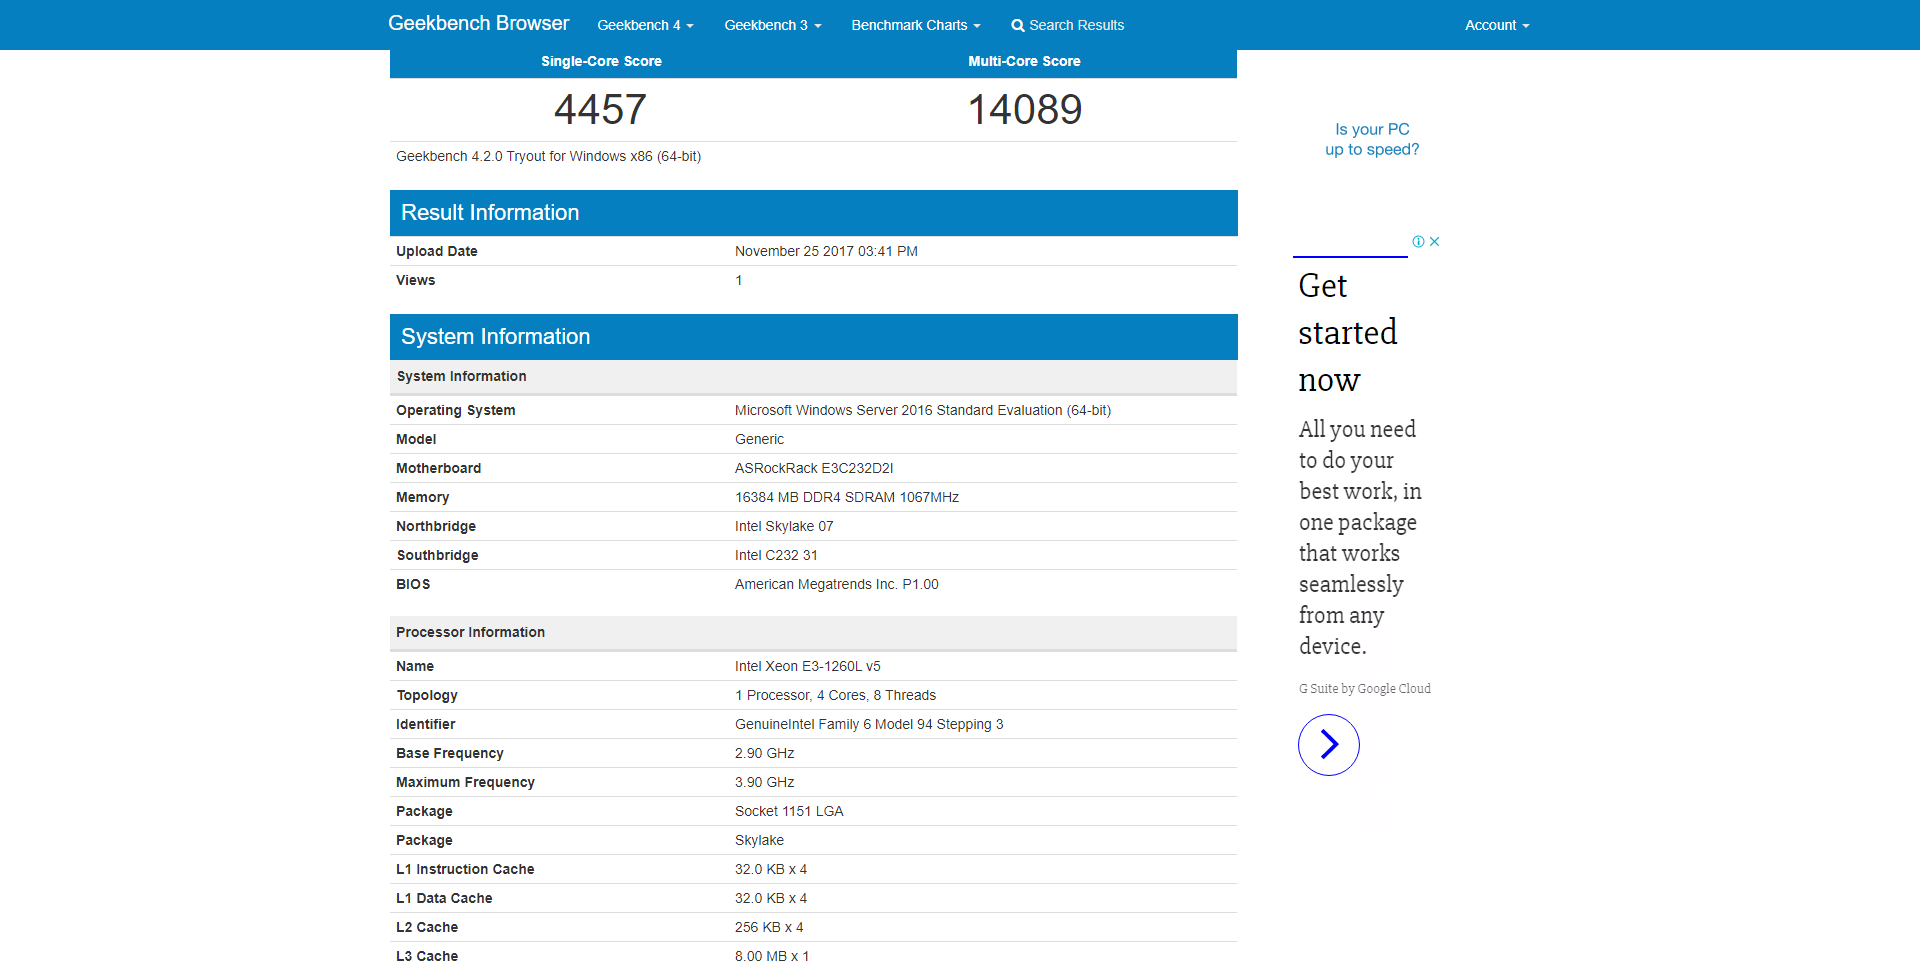Image resolution: width=1920 pixels, height=968 pixels.
Task: Click the Northbridge value 'Intel Skylake 07'
Action: 784,526
